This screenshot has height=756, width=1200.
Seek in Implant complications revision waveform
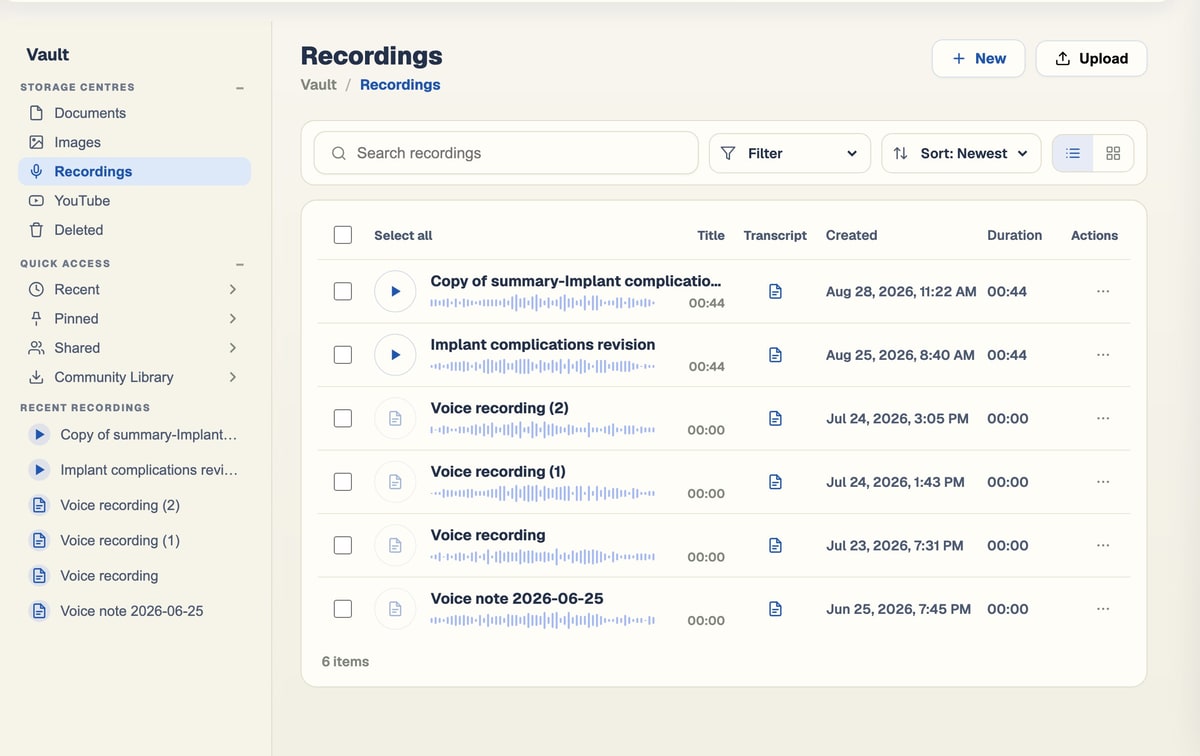543,367
